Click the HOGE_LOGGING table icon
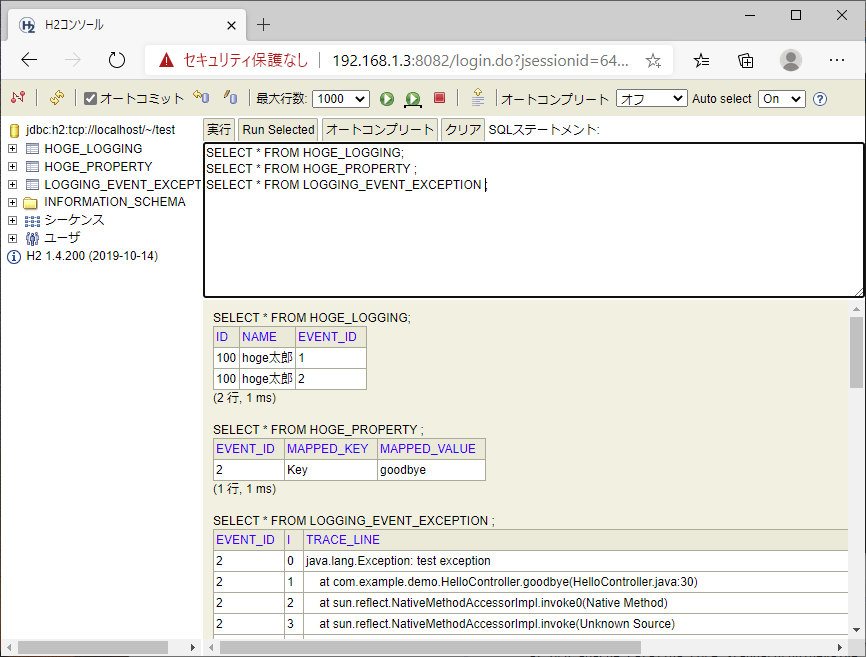 pyautogui.click(x=33, y=149)
